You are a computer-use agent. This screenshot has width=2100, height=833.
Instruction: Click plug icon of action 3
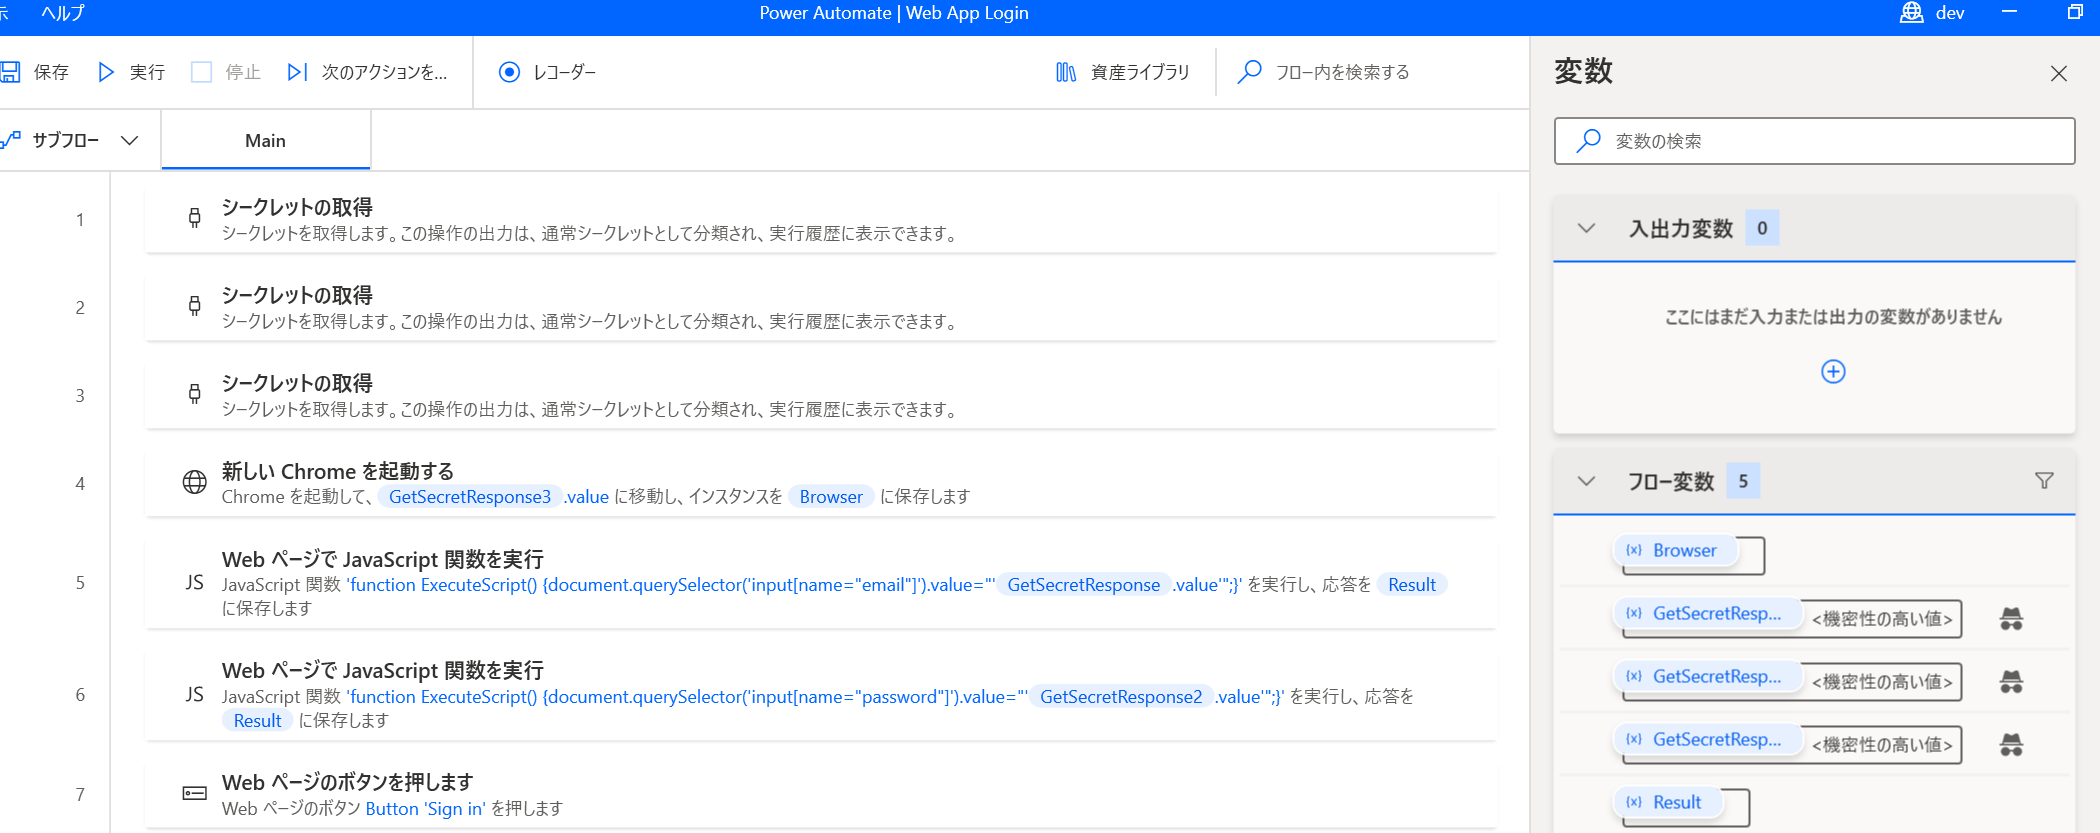point(195,394)
